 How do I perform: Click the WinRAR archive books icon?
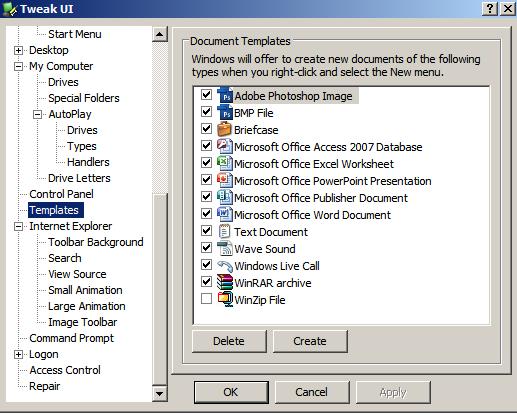225,283
